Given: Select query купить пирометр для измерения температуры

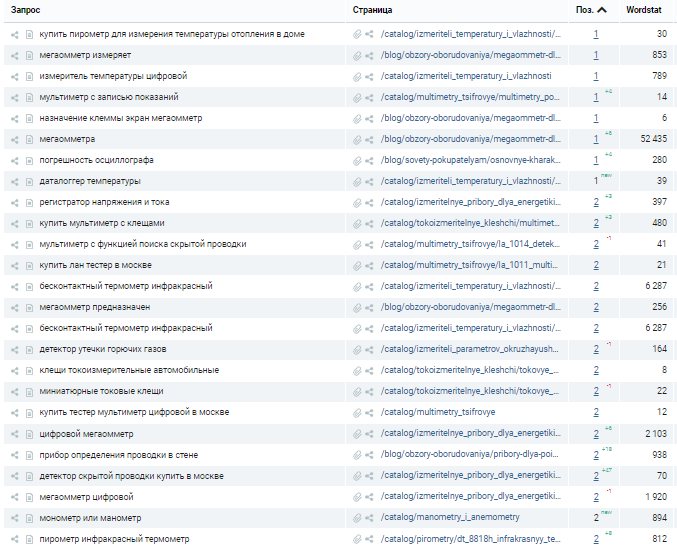Looking at the screenshot, I should click(x=172, y=34).
